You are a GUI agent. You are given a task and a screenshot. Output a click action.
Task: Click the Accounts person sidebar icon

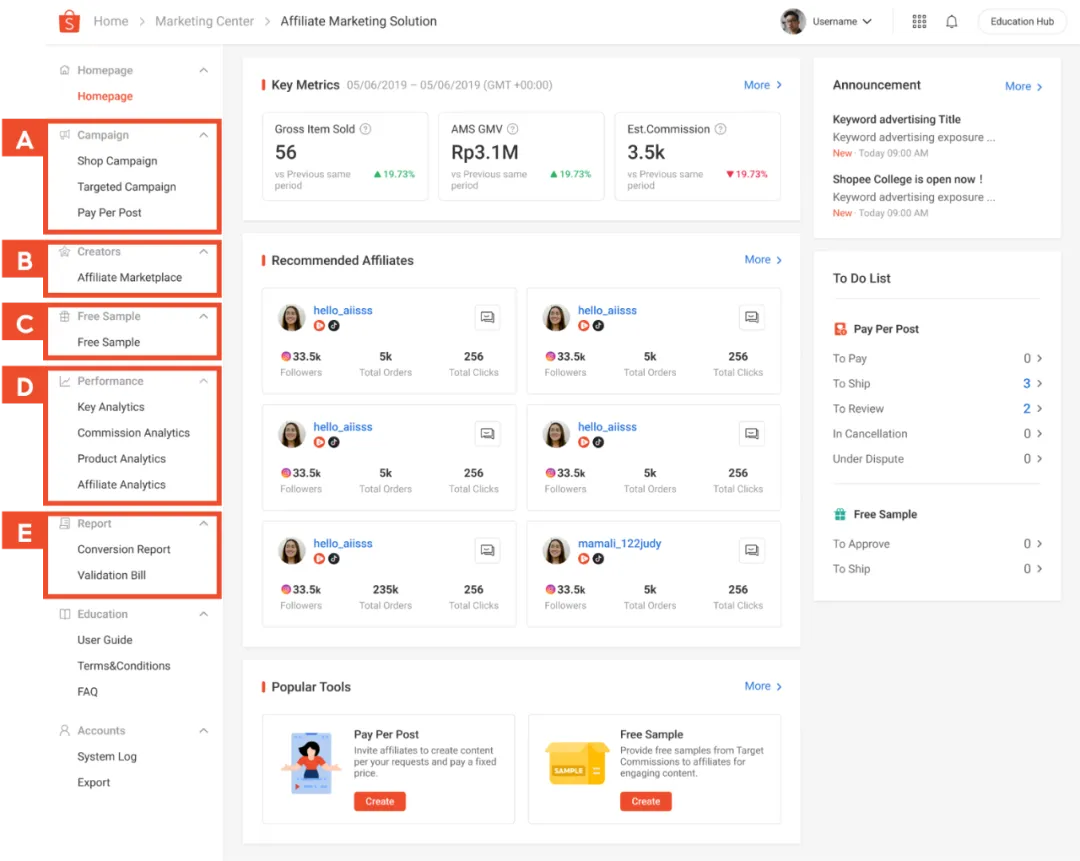pos(65,730)
